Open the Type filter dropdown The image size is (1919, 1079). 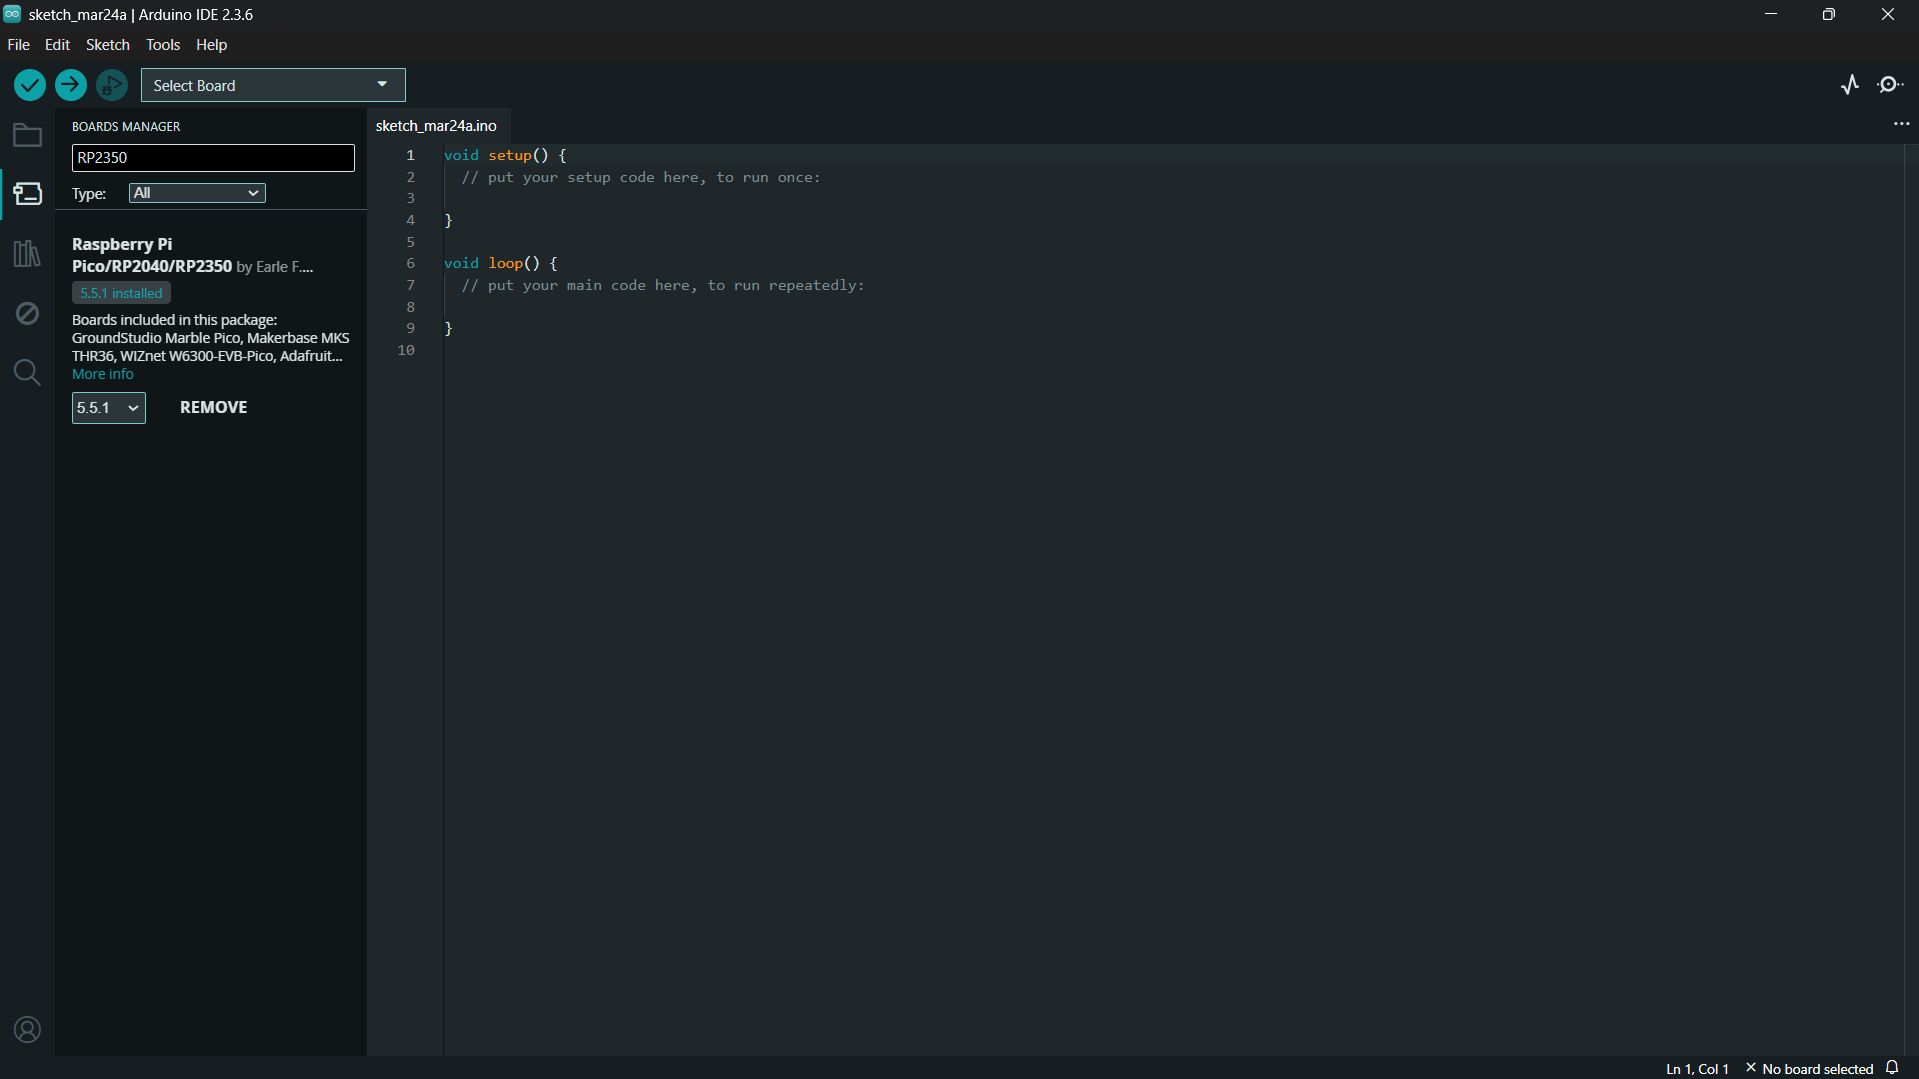[x=196, y=193]
